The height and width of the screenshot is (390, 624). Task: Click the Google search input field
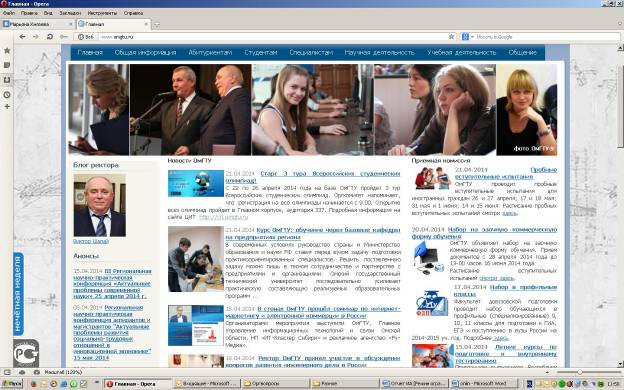[x=547, y=37]
